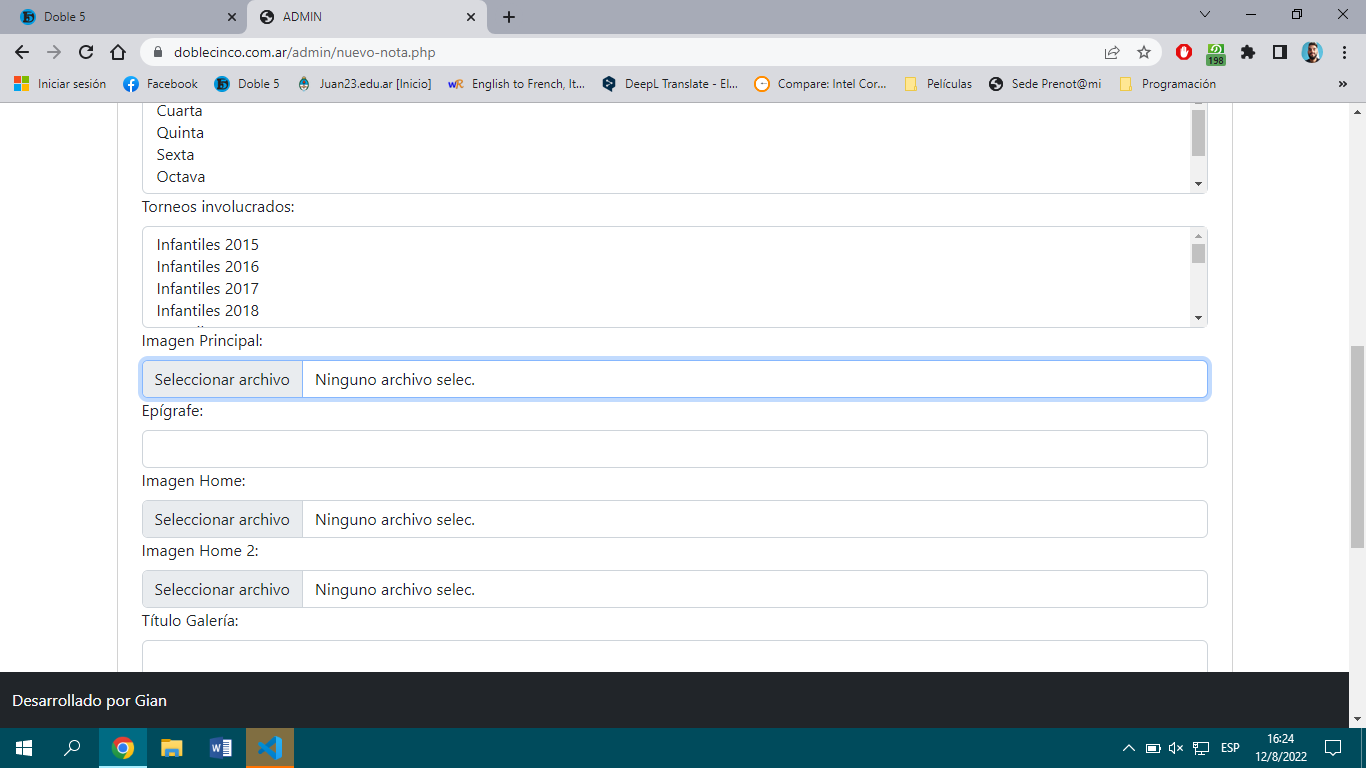
Task: Click the site padlock icon
Action: [x=157, y=52]
